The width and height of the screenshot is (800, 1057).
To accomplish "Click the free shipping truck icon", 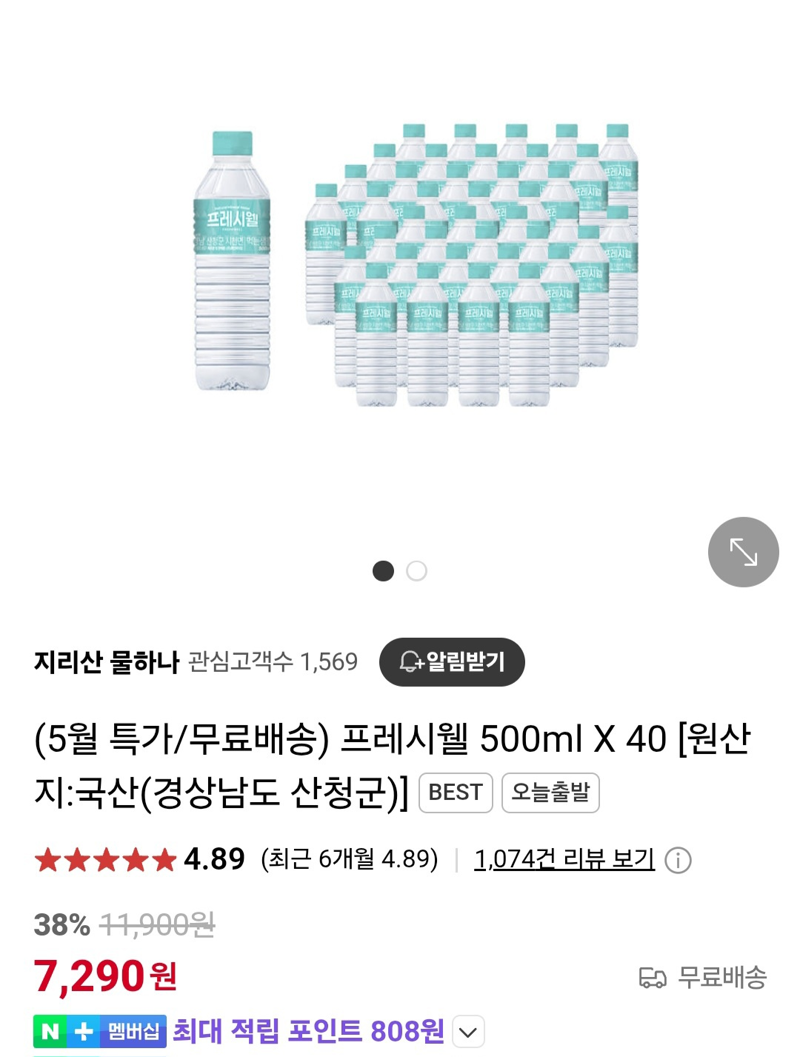I will coord(652,977).
